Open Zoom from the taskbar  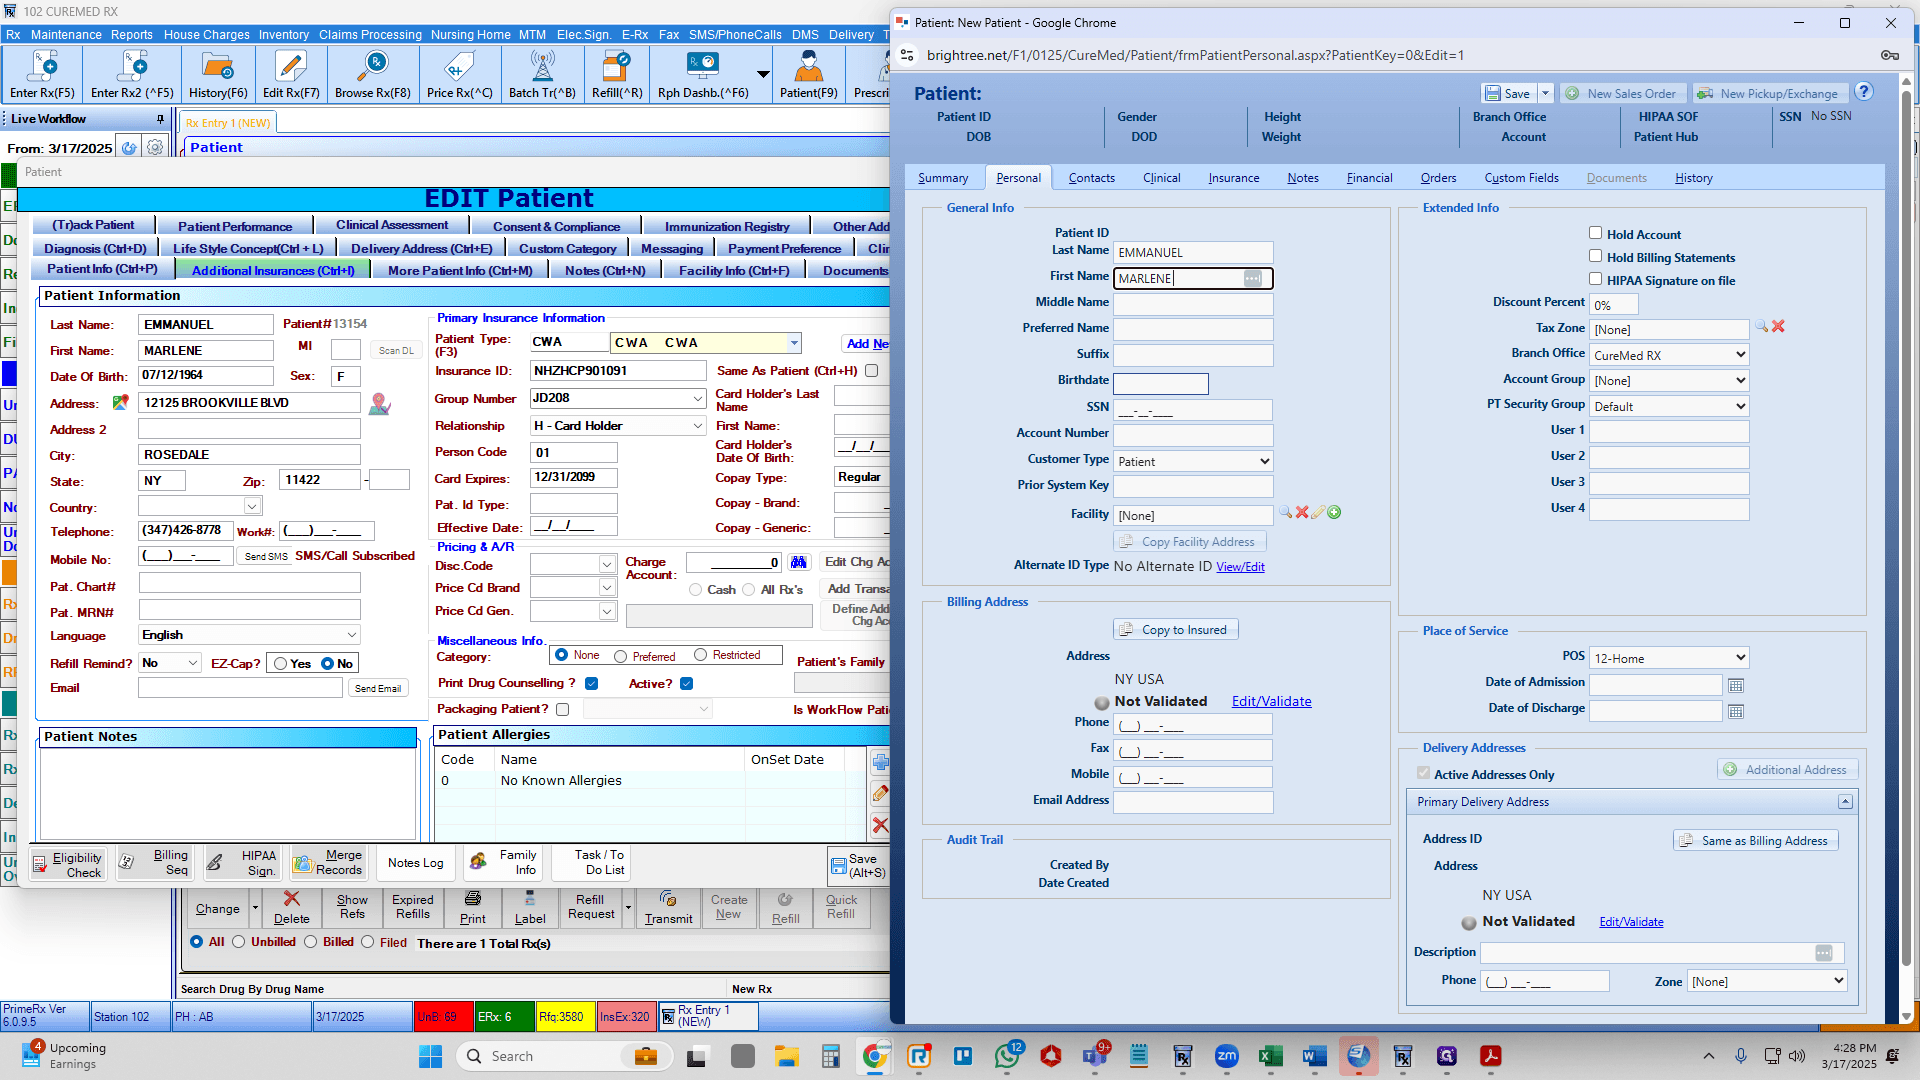tap(1226, 1056)
